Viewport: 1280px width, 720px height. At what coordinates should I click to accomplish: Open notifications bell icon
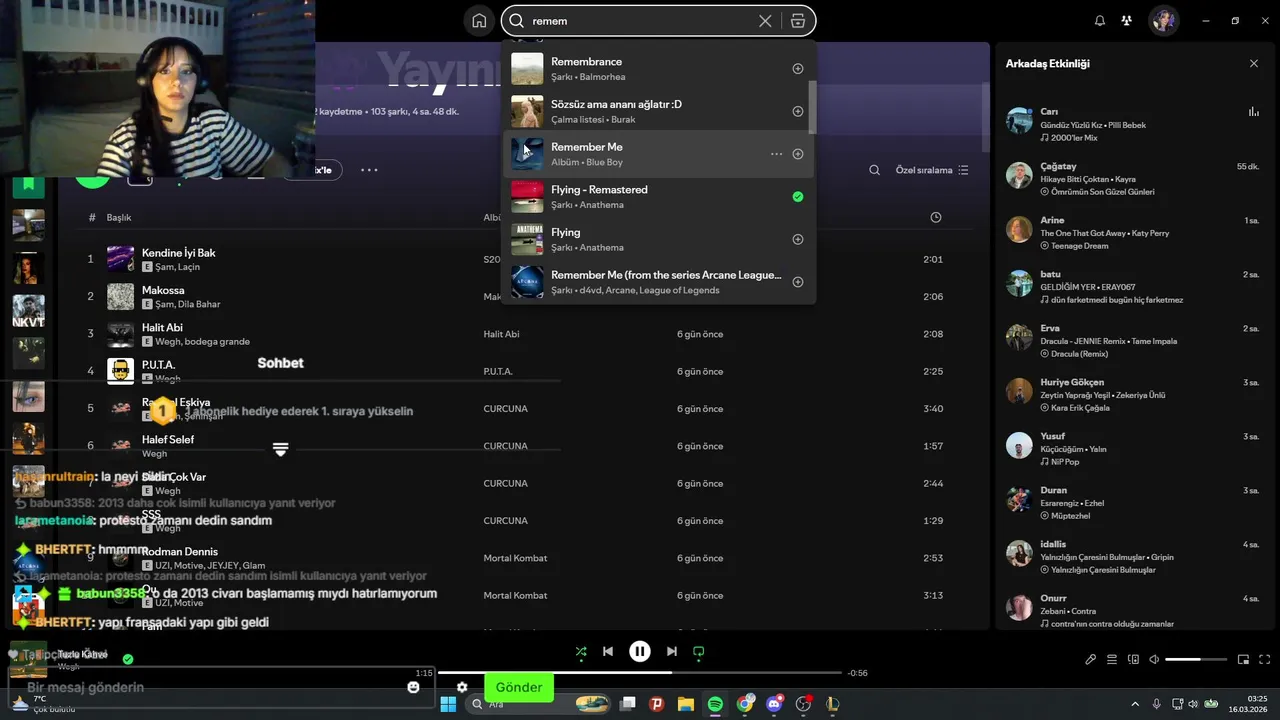click(x=1100, y=21)
